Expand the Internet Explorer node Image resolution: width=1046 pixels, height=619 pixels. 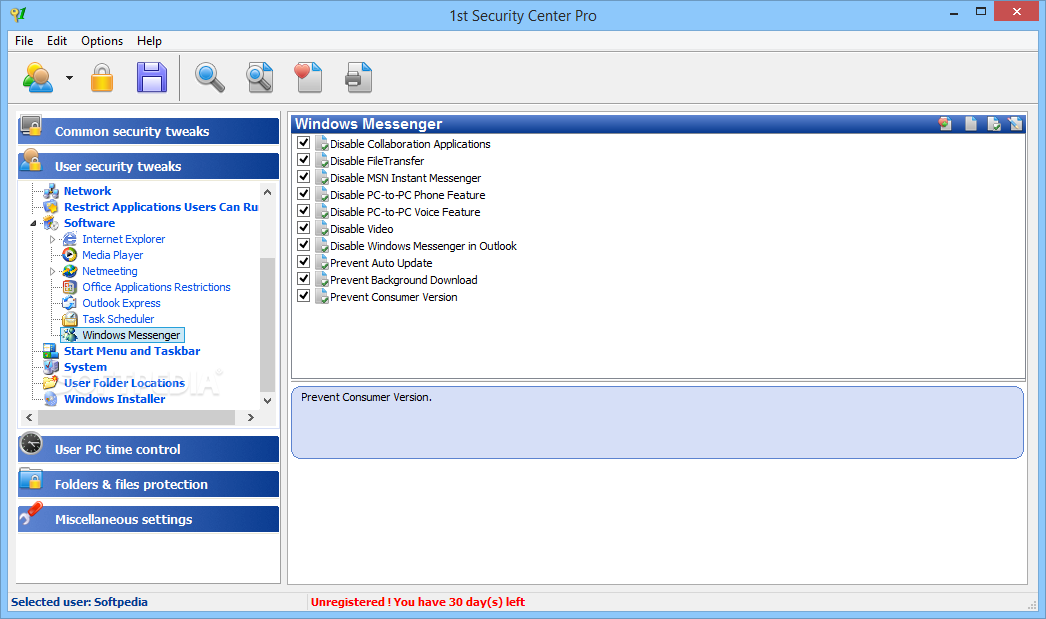click(52, 239)
